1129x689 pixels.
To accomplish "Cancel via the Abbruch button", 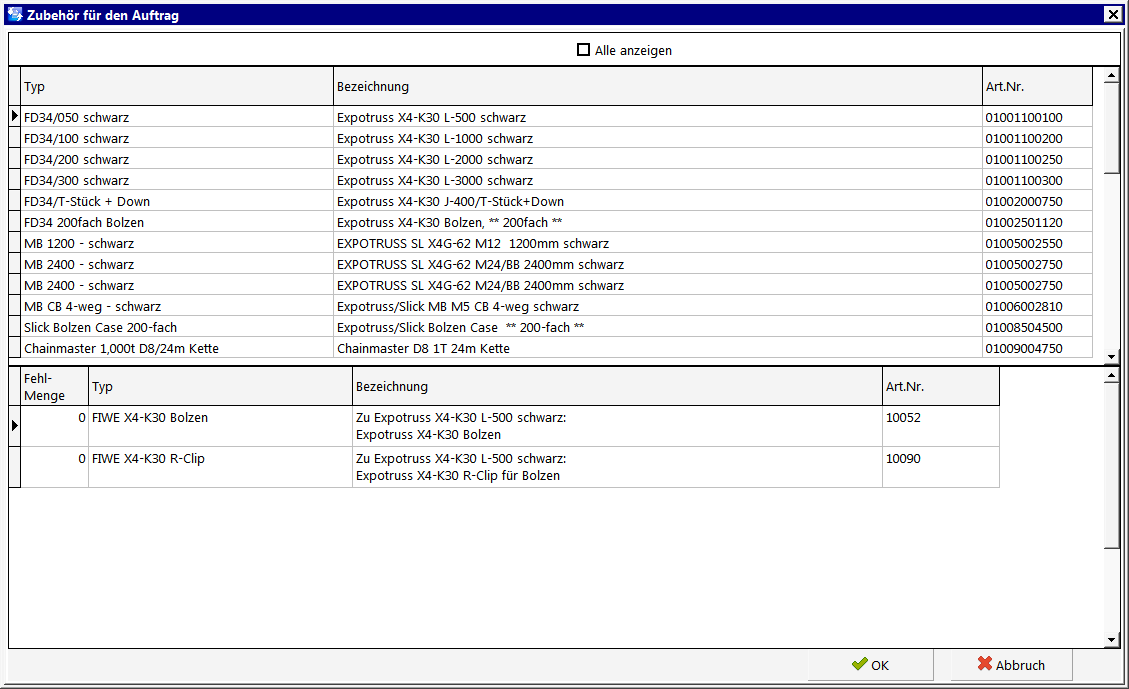I will click(1011, 665).
